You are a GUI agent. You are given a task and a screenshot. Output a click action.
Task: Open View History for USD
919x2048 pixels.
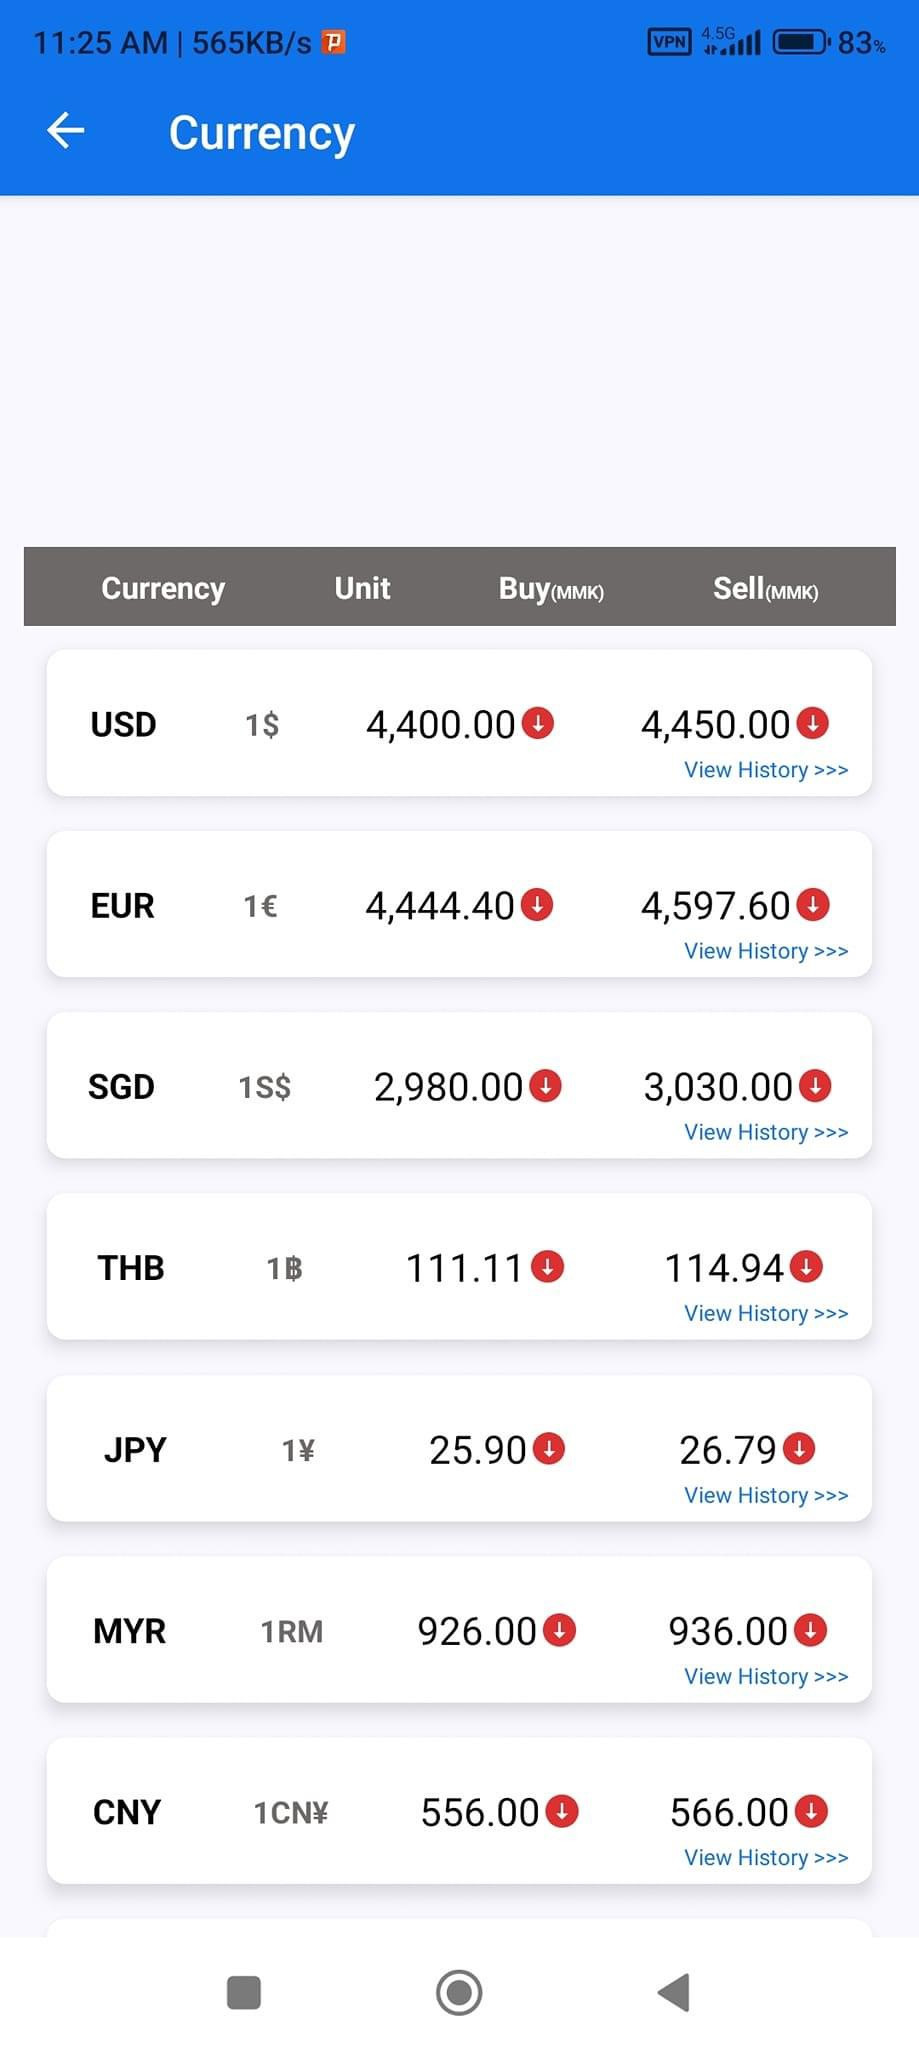click(766, 770)
